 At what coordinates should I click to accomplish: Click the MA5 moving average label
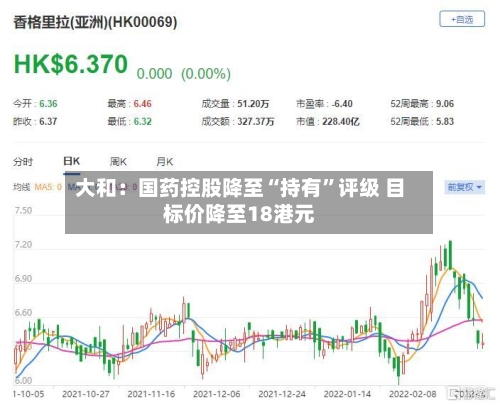coord(48,187)
